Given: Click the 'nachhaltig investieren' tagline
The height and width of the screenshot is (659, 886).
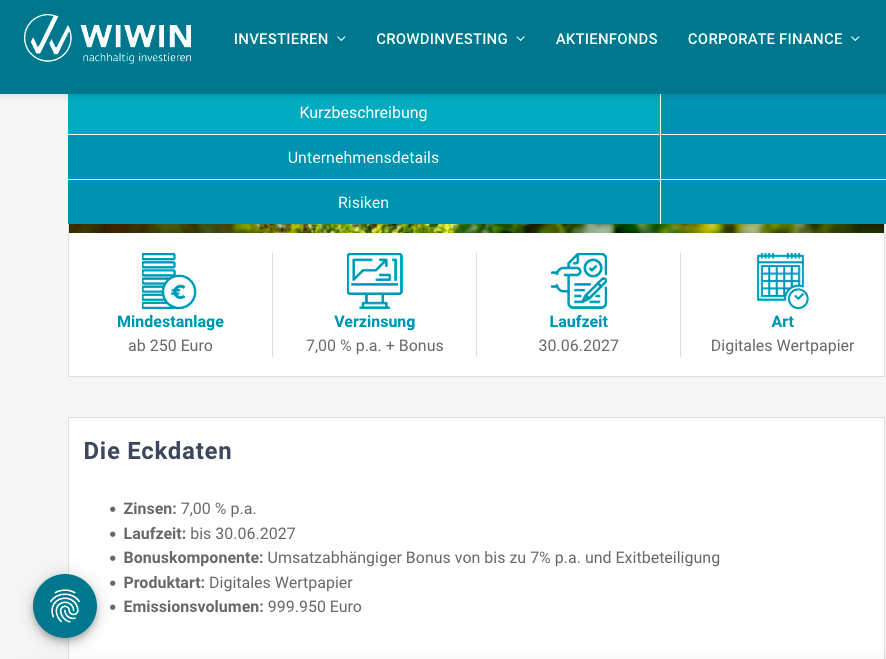Looking at the screenshot, I should click(x=137, y=58).
